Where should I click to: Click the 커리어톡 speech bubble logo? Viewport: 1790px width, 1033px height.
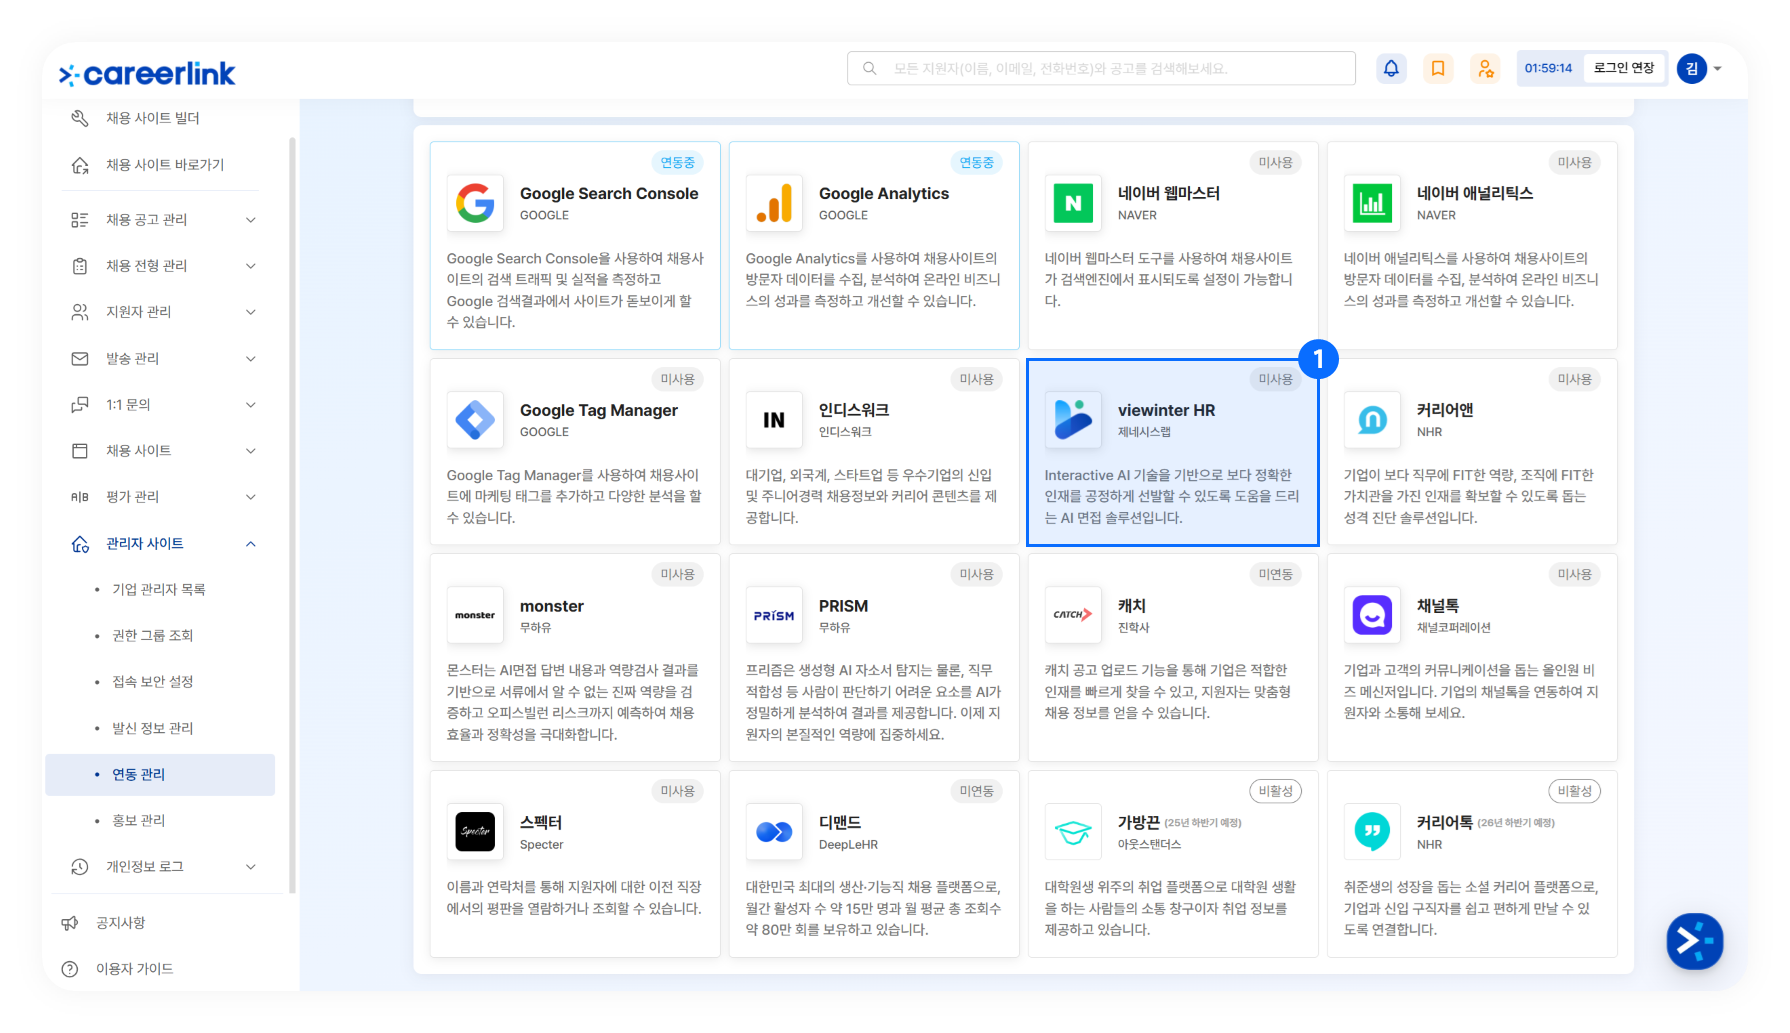point(1372,832)
